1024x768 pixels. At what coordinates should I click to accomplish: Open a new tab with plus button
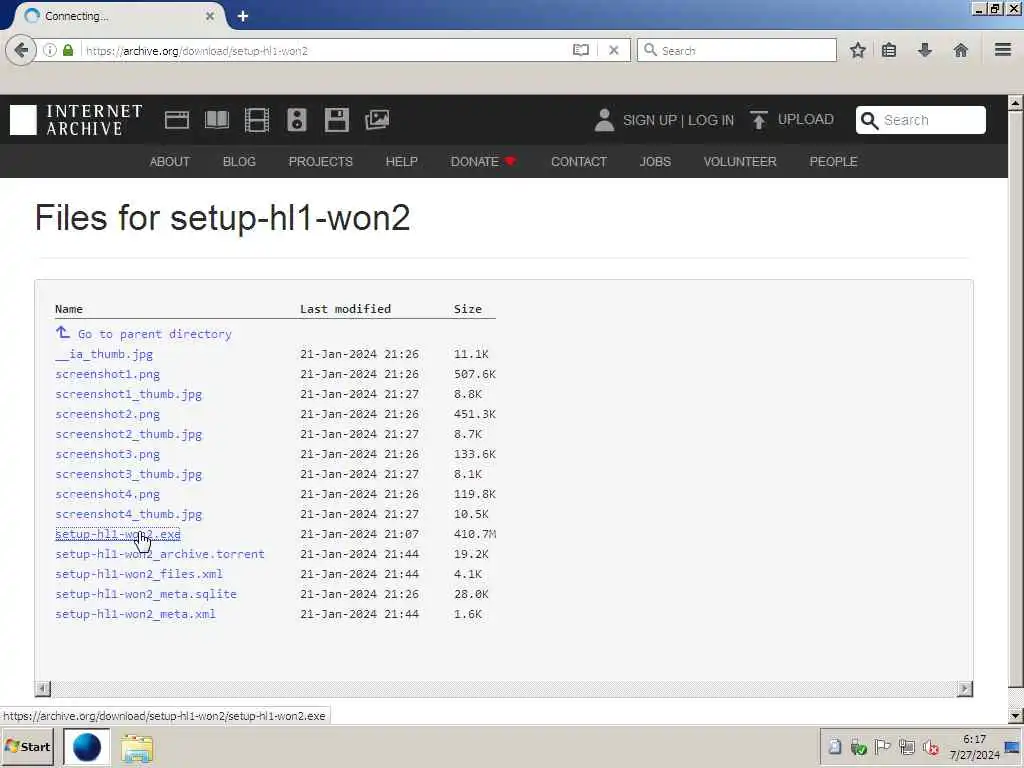243,16
